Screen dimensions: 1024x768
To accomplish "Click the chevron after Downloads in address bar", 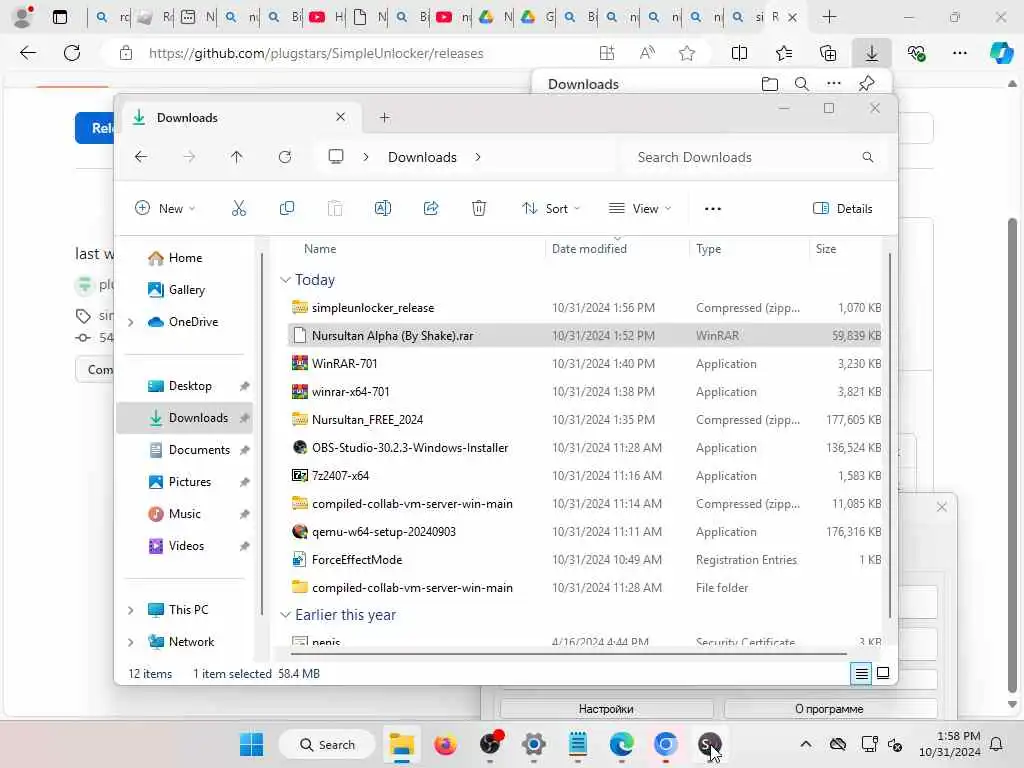I will pos(478,157).
